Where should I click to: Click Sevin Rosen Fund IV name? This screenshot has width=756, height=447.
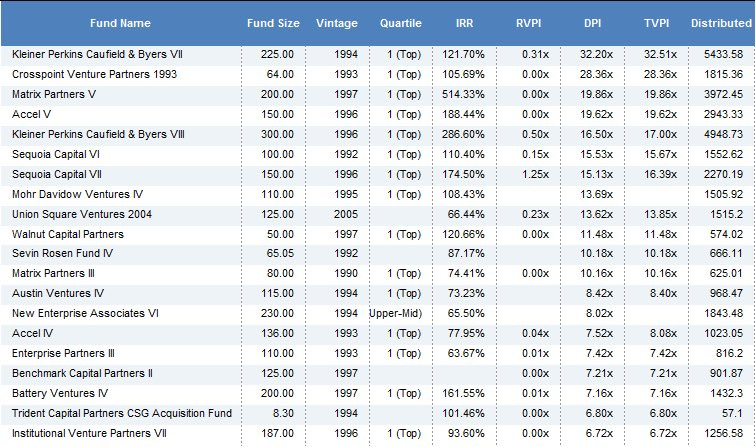point(62,254)
